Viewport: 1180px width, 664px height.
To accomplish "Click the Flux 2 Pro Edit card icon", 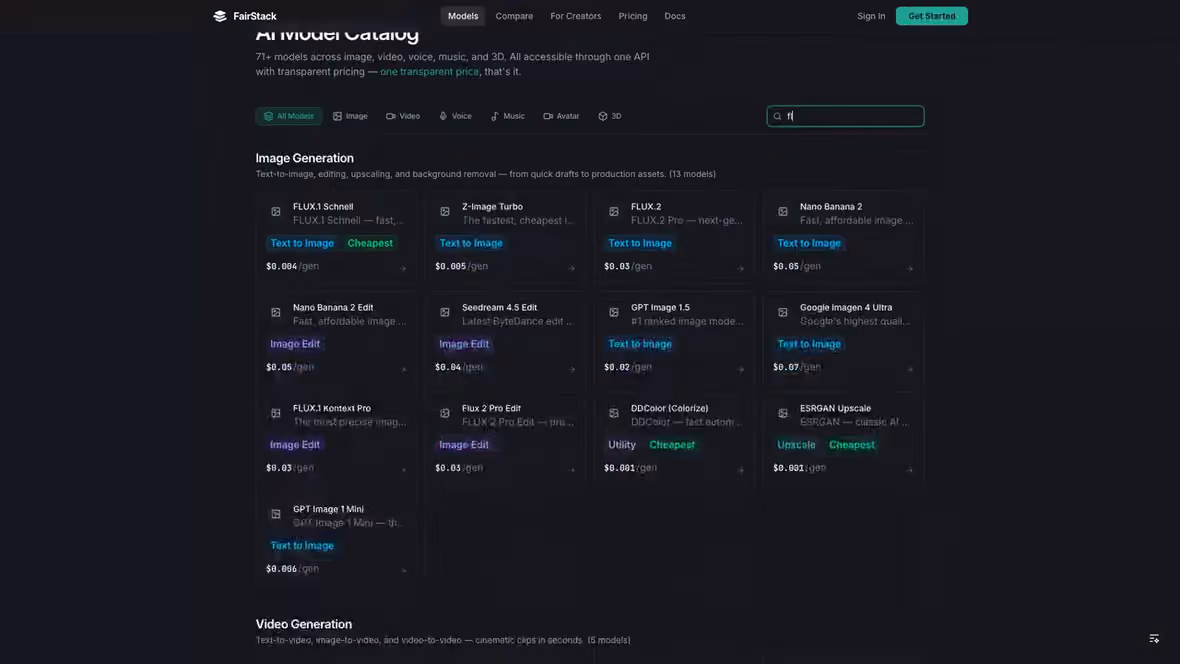I will click(445, 413).
